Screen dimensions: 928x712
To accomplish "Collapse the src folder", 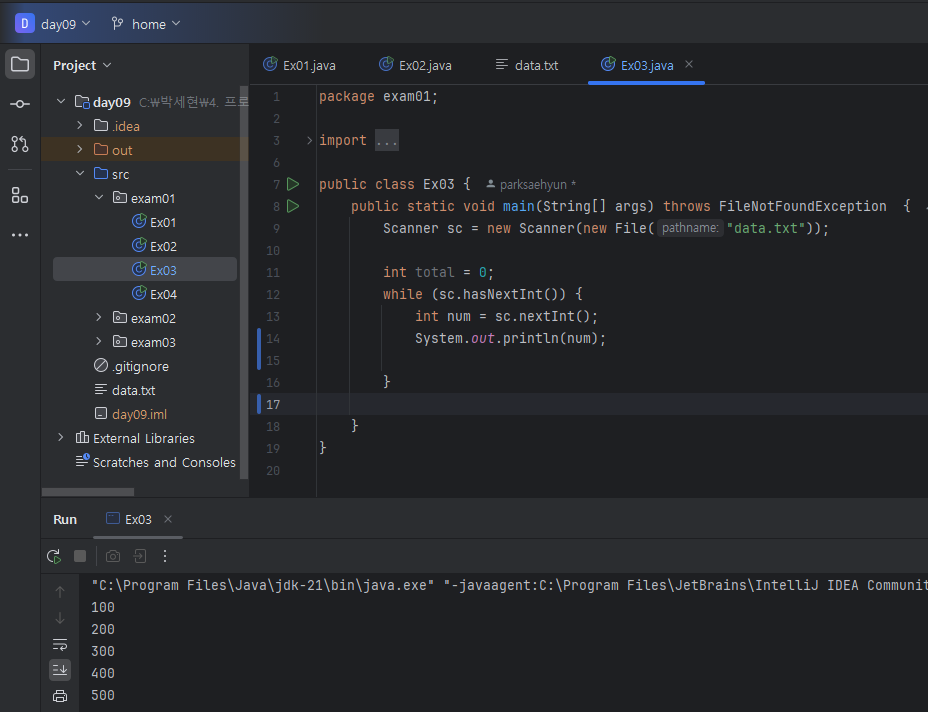I will 79,173.
